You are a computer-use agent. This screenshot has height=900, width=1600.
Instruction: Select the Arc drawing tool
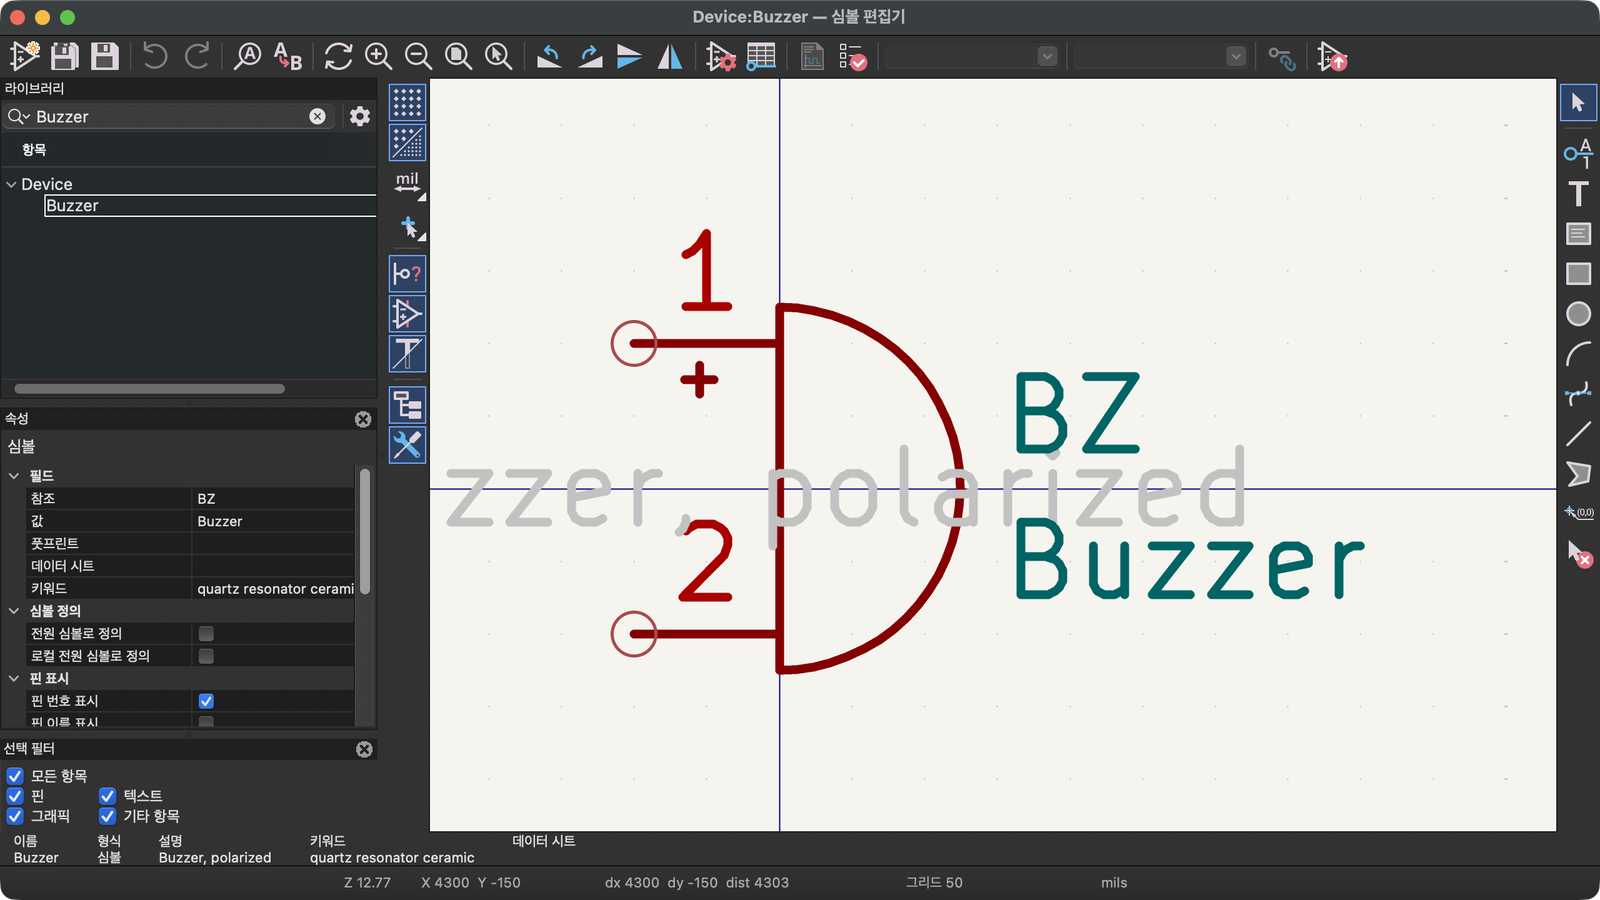point(1578,354)
